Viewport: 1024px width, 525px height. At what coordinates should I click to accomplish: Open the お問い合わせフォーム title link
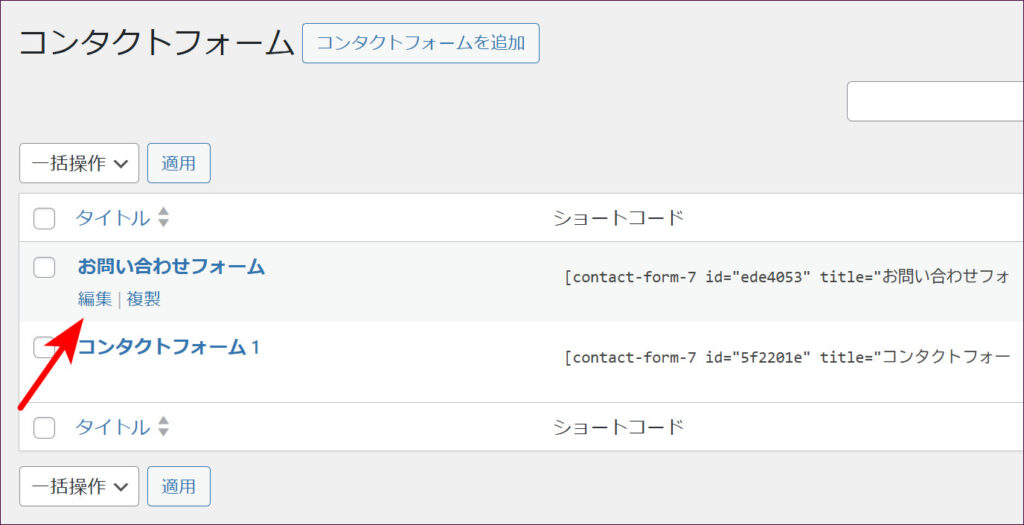pos(171,267)
